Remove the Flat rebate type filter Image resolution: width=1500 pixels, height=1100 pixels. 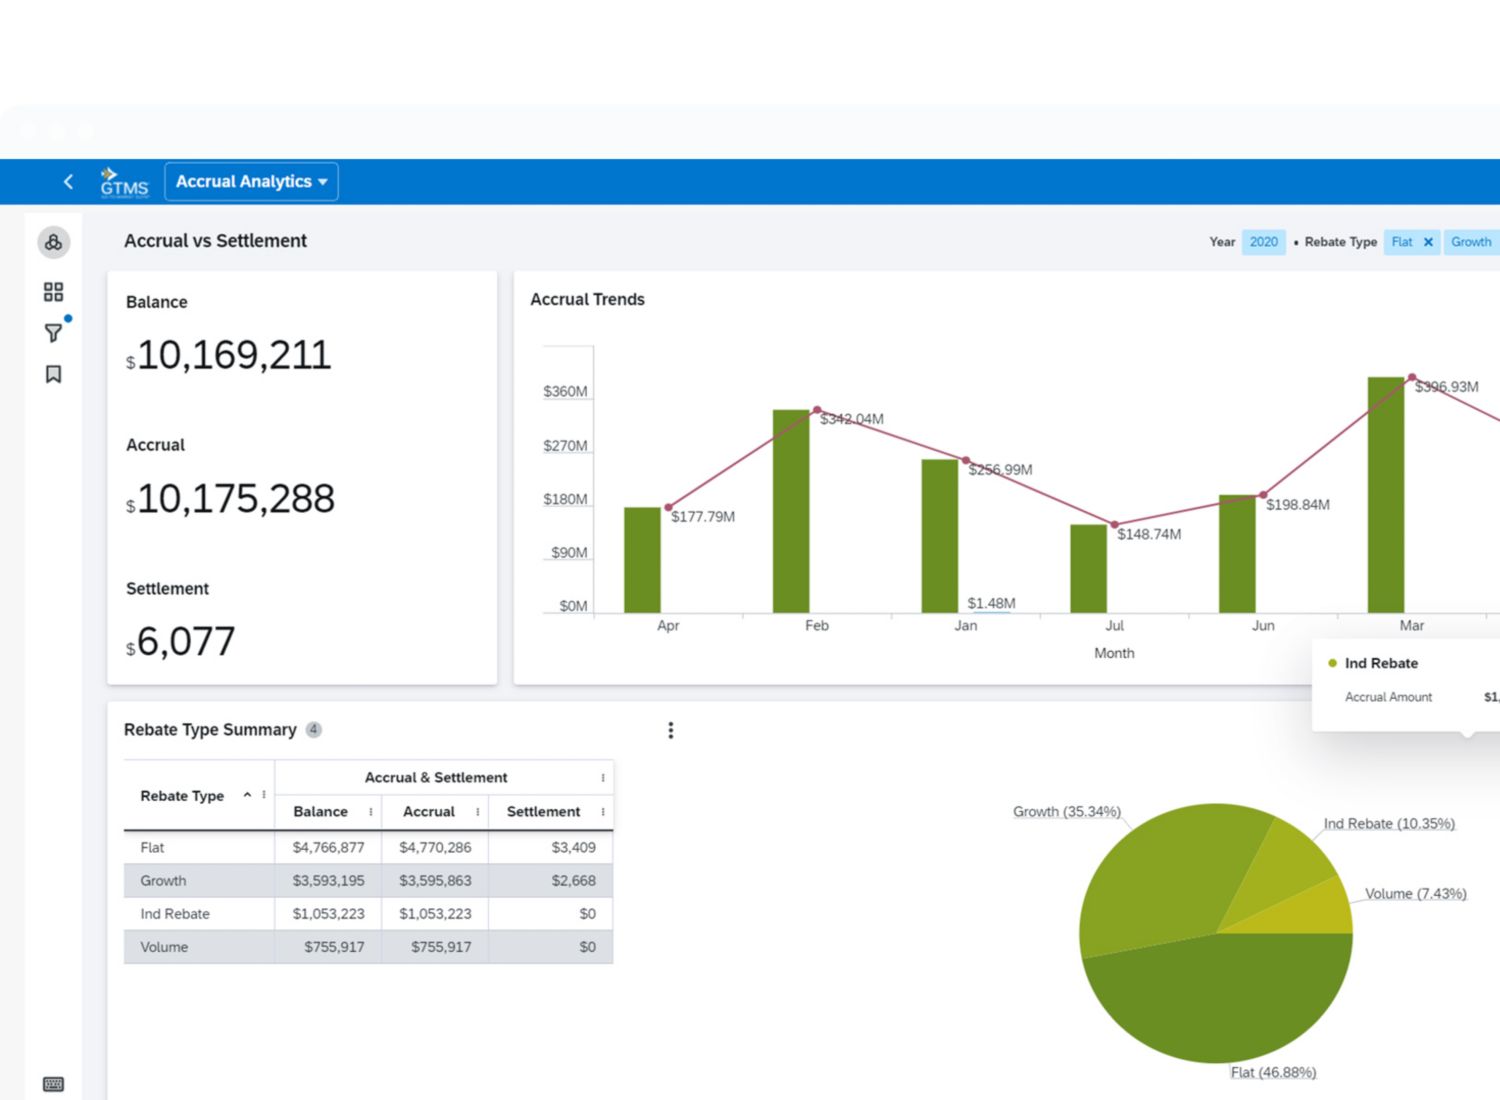[1428, 242]
